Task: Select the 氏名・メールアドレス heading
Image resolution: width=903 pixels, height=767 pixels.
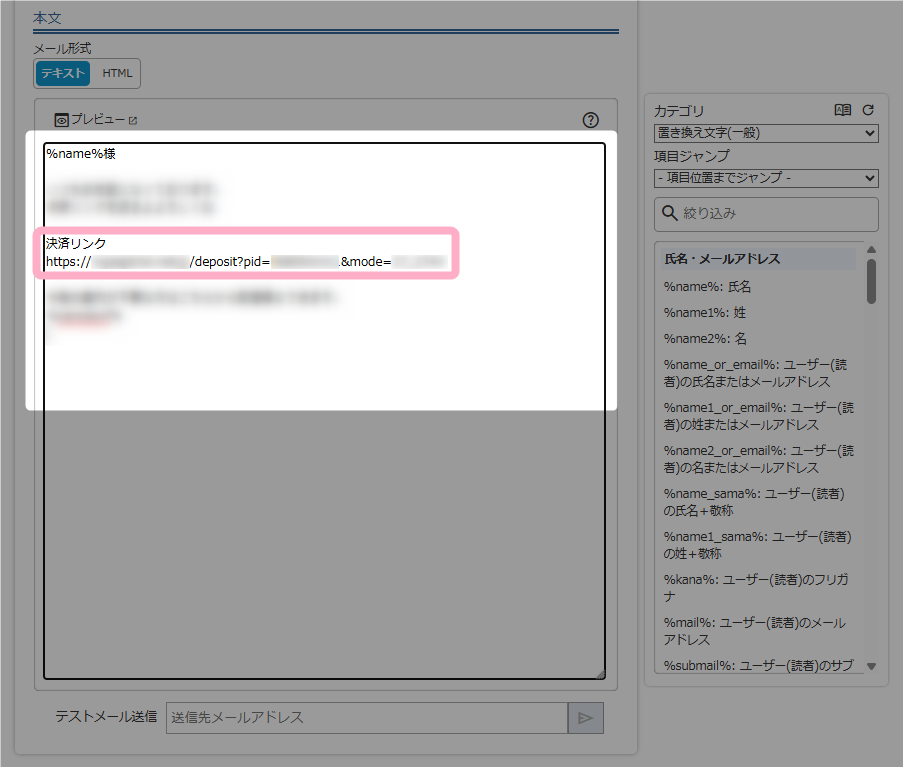Action: pos(756,259)
